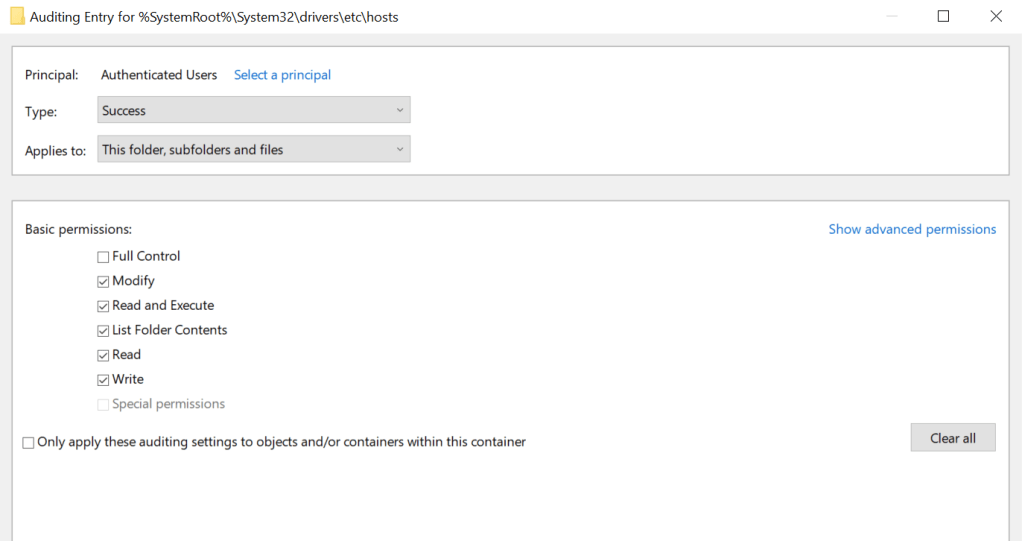Screen dimensions: 1022x541
Task: Click the Auditing Entry window title text
Action: coord(214,17)
